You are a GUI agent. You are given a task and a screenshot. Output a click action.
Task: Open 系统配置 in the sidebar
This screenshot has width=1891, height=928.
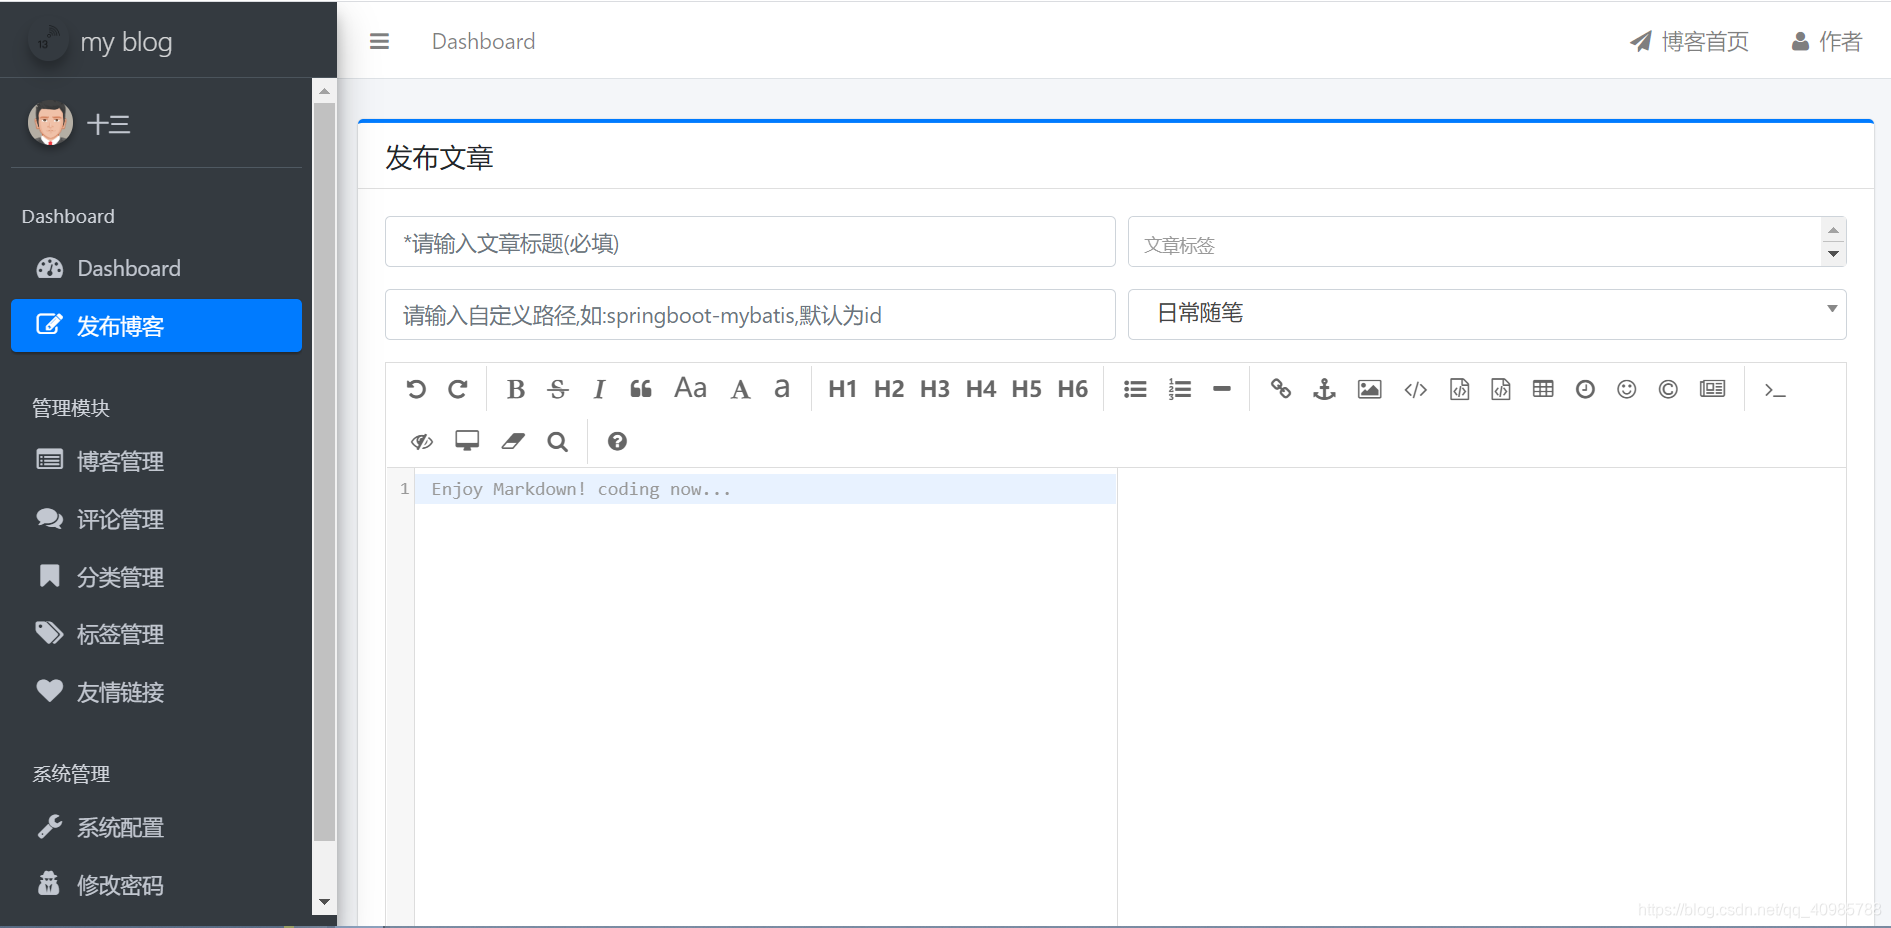click(156, 827)
